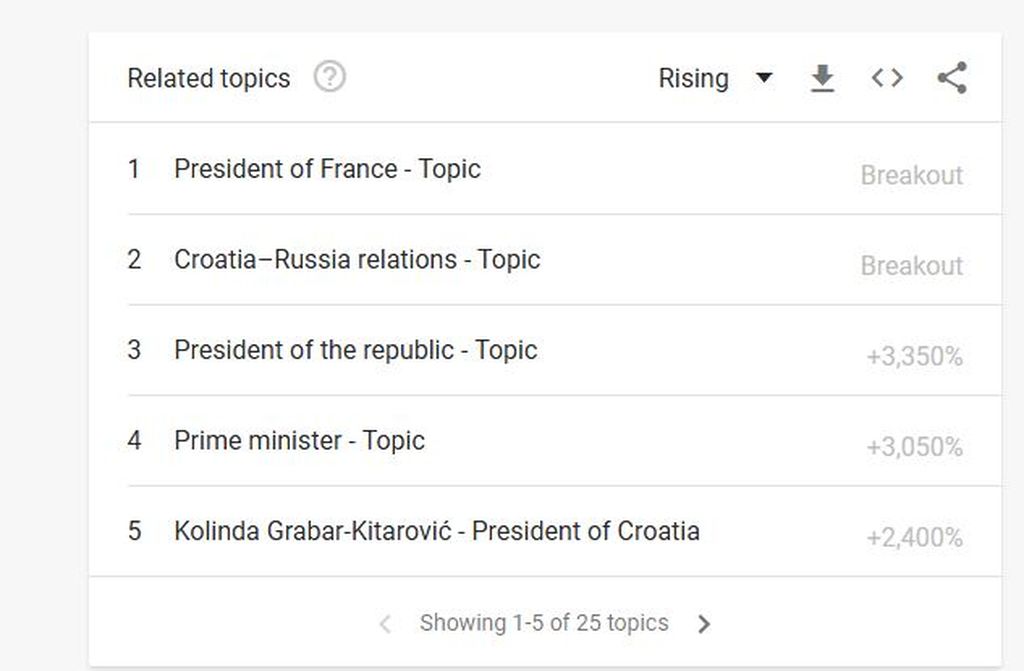
Task: Click the download icon to export topics data
Action: tap(822, 78)
